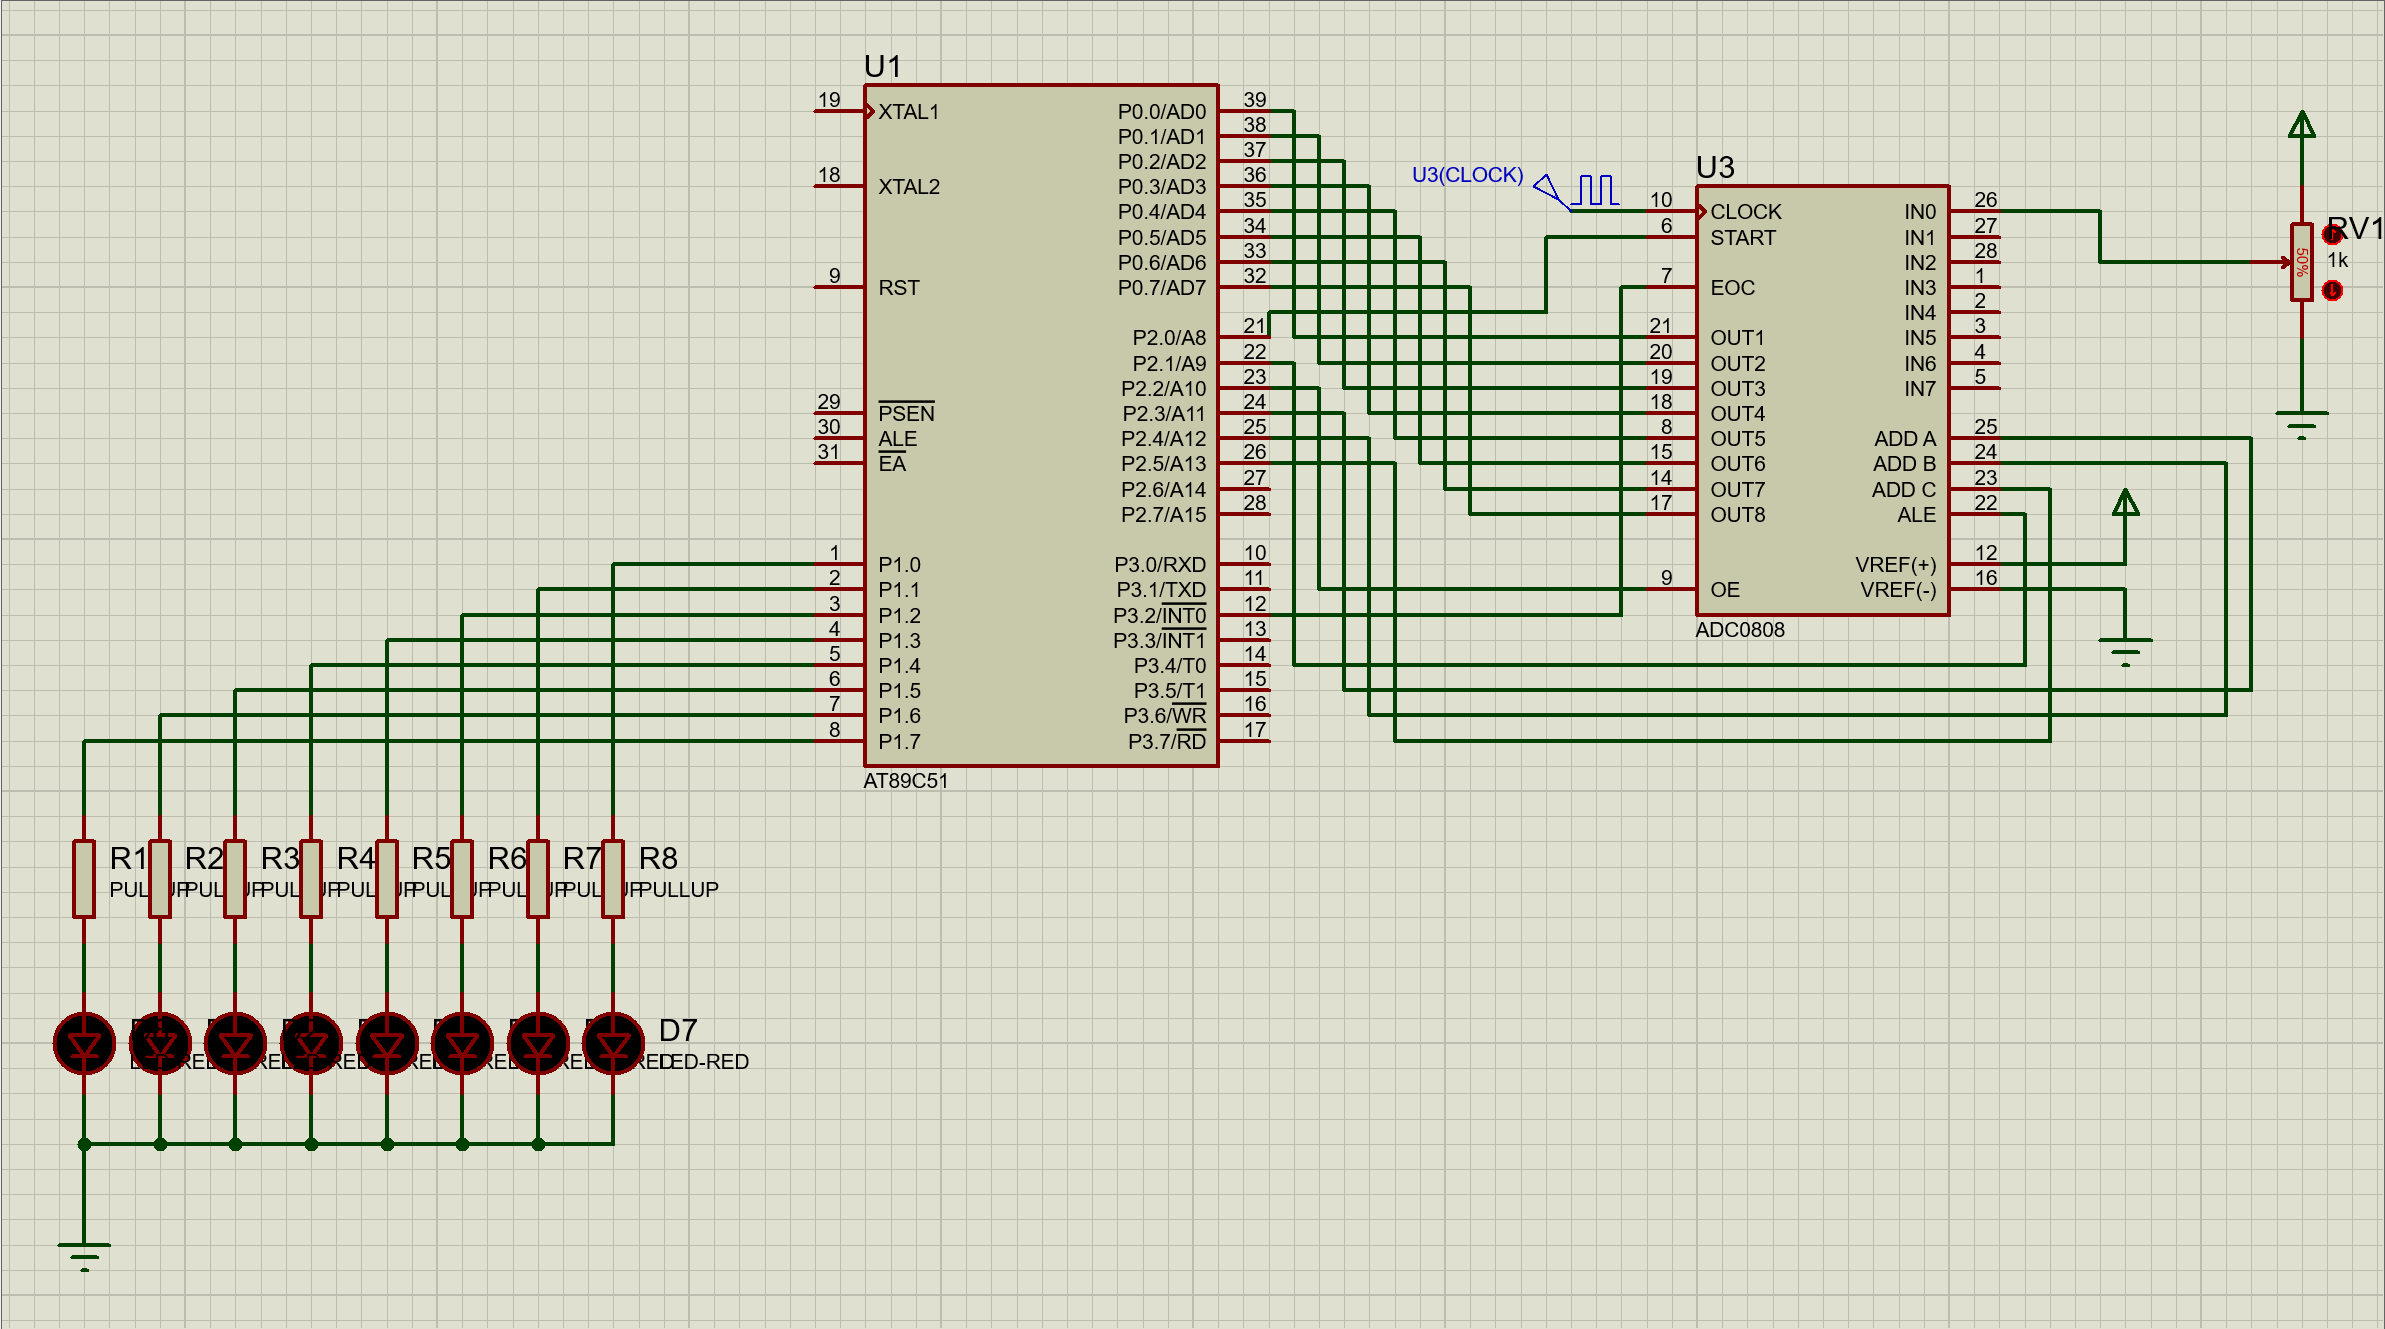Select the D7 LED-RED symbol

[613, 1043]
